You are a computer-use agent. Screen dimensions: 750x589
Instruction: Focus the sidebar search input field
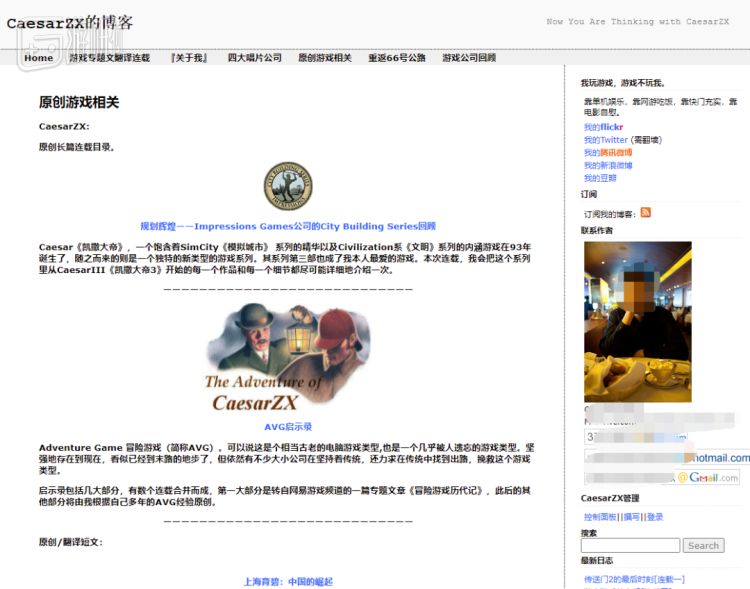click(630, 545)
